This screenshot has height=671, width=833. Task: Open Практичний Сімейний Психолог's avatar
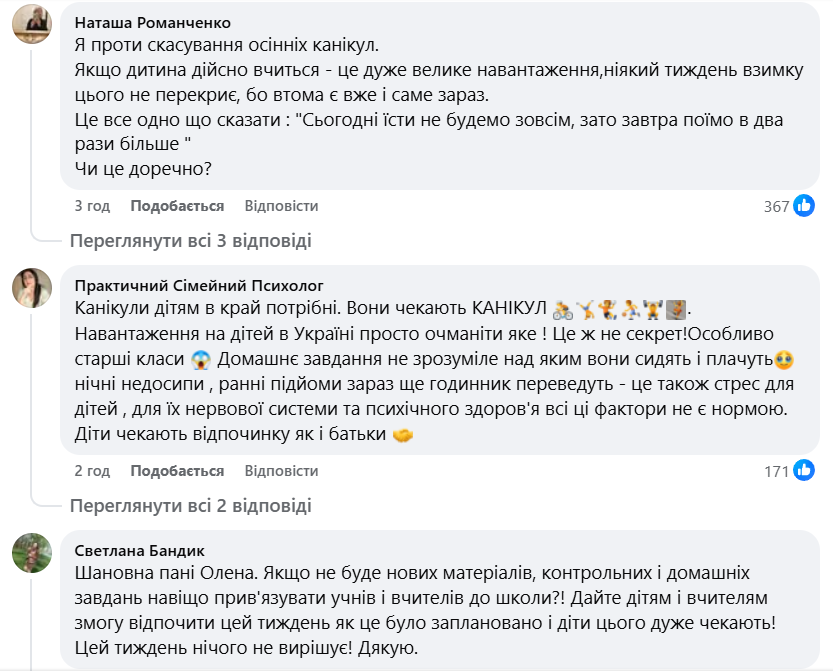pos(32,288)
